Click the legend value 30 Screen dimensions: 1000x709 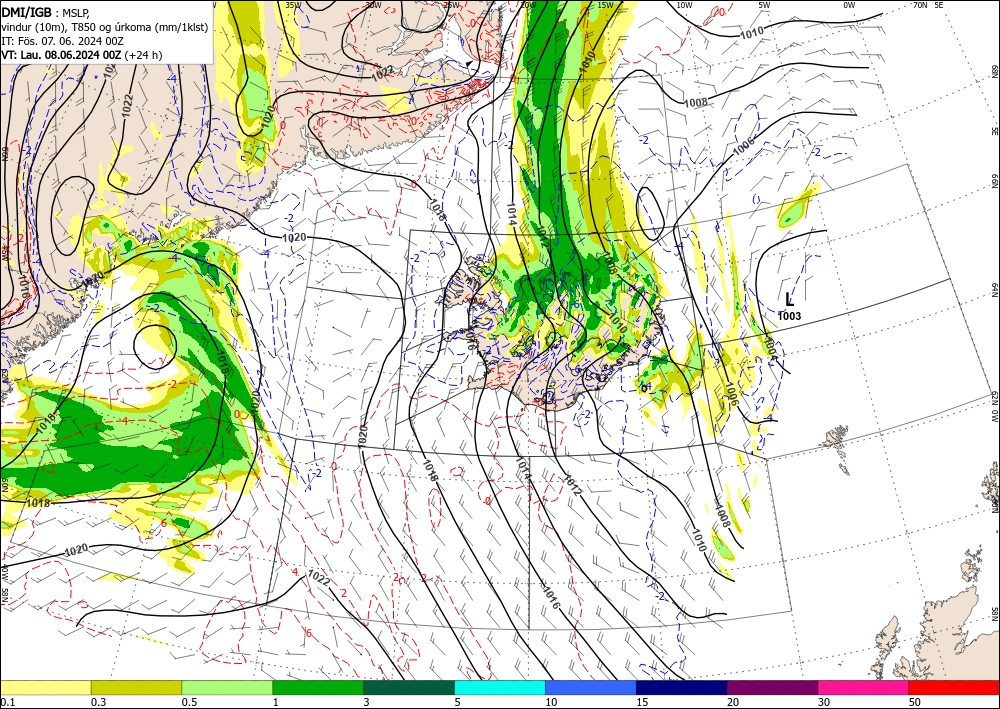tap(824, 702)
